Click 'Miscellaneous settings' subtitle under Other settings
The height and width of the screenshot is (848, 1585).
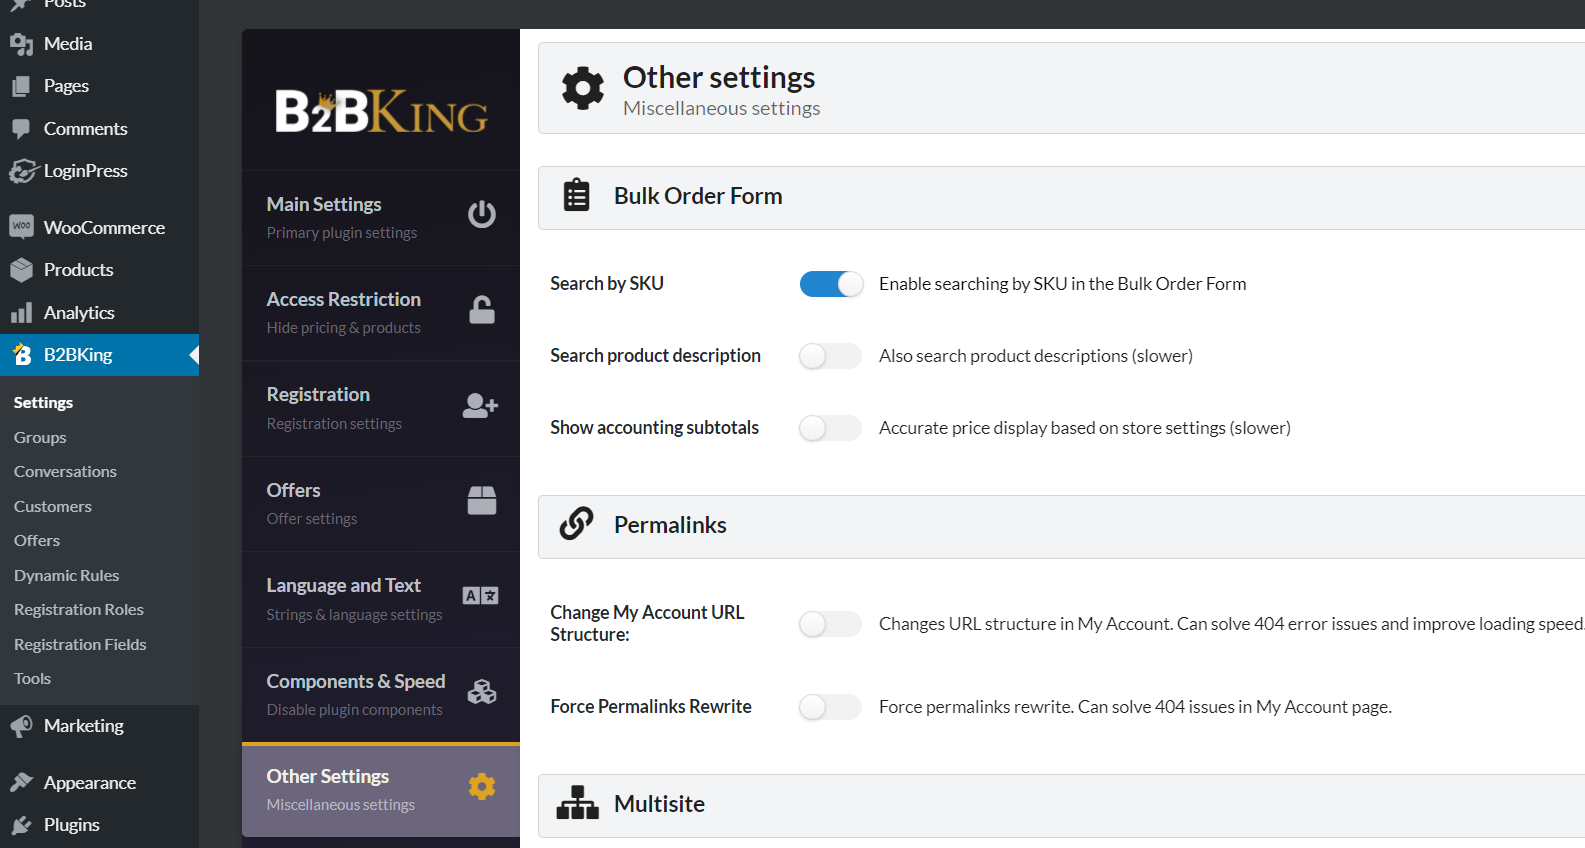coord(721,108)
